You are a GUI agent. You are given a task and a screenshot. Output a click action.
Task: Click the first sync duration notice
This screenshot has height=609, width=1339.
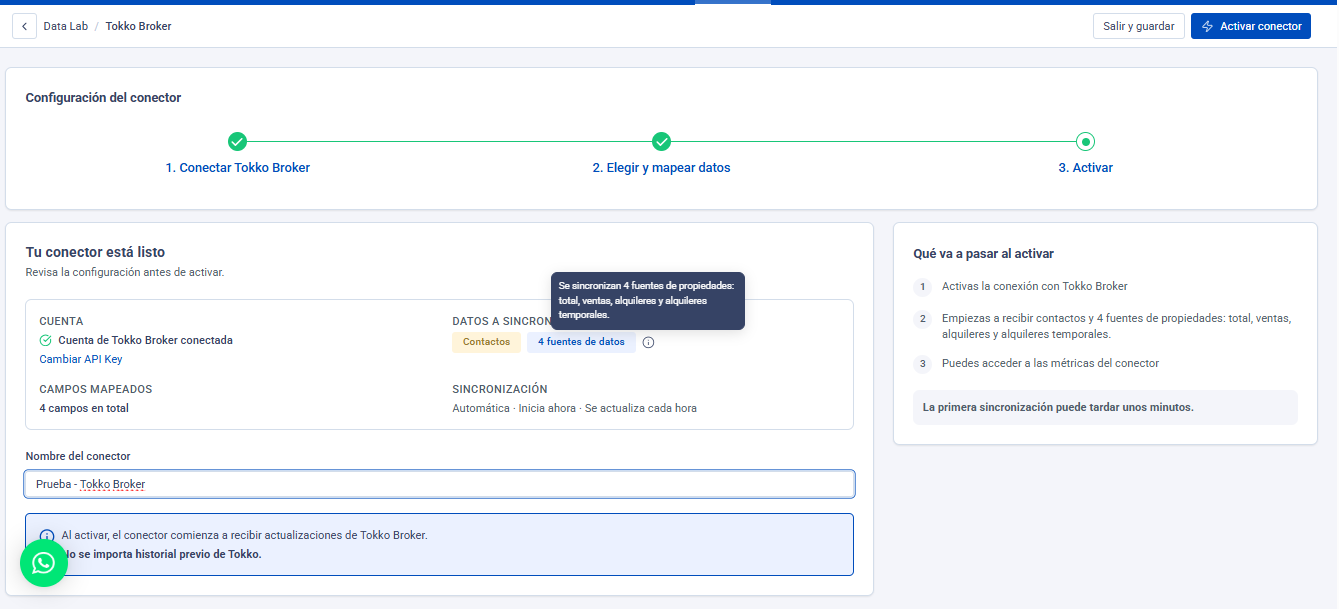click(x=1105, y=407)
